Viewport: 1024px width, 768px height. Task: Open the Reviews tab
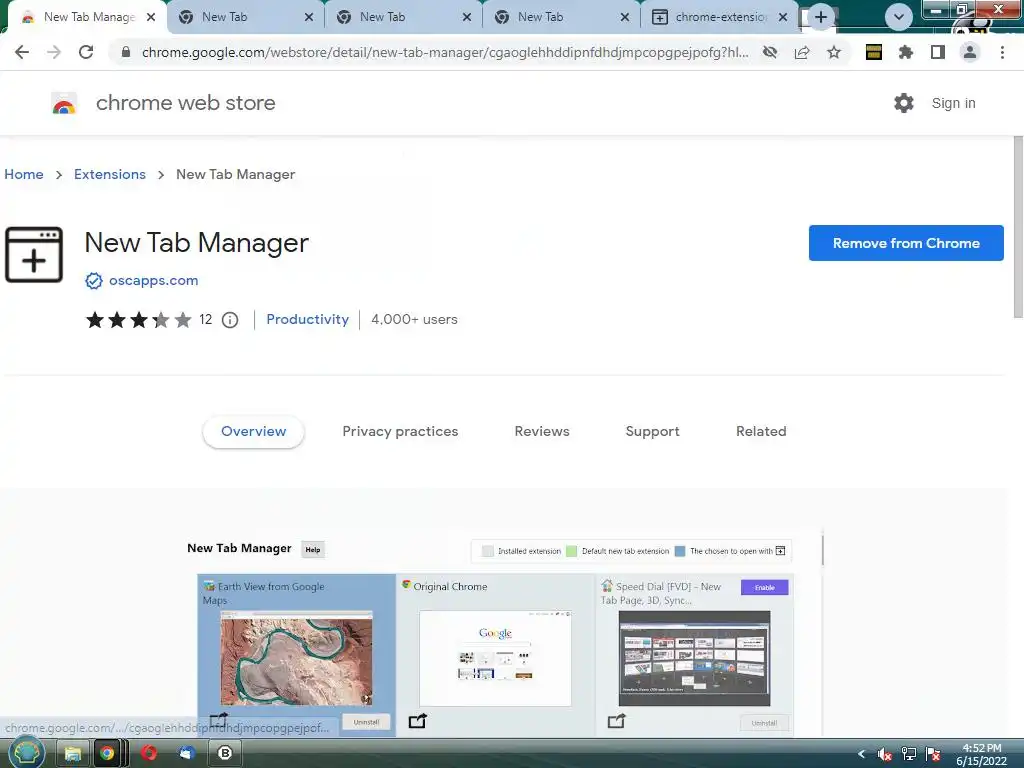click(542, 432)
